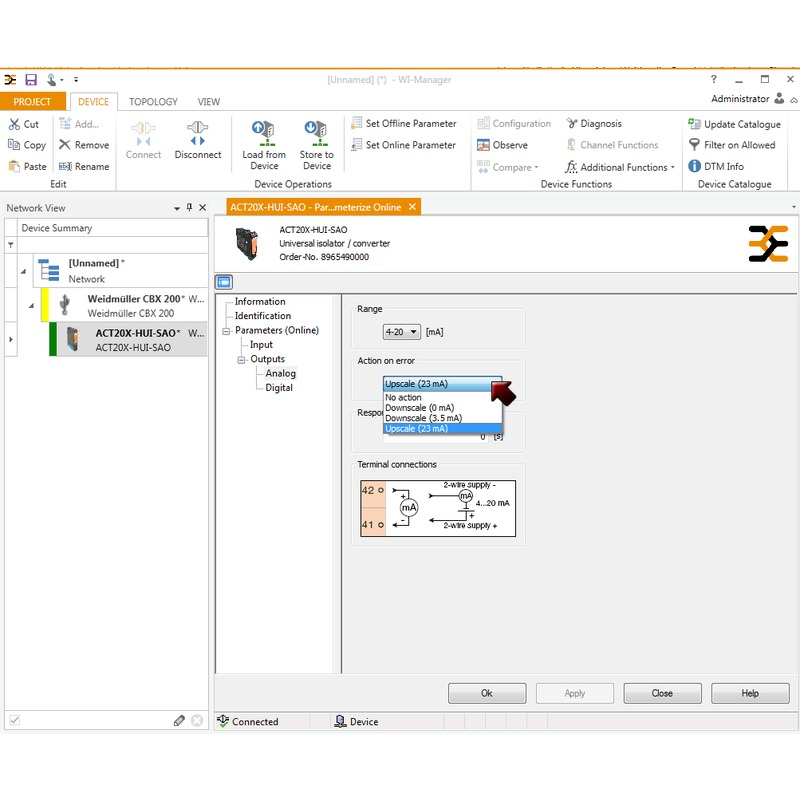Viewport: 800px width, 800px height.
Task: Click the Connected status bar indicator
Action: [248, 721]
